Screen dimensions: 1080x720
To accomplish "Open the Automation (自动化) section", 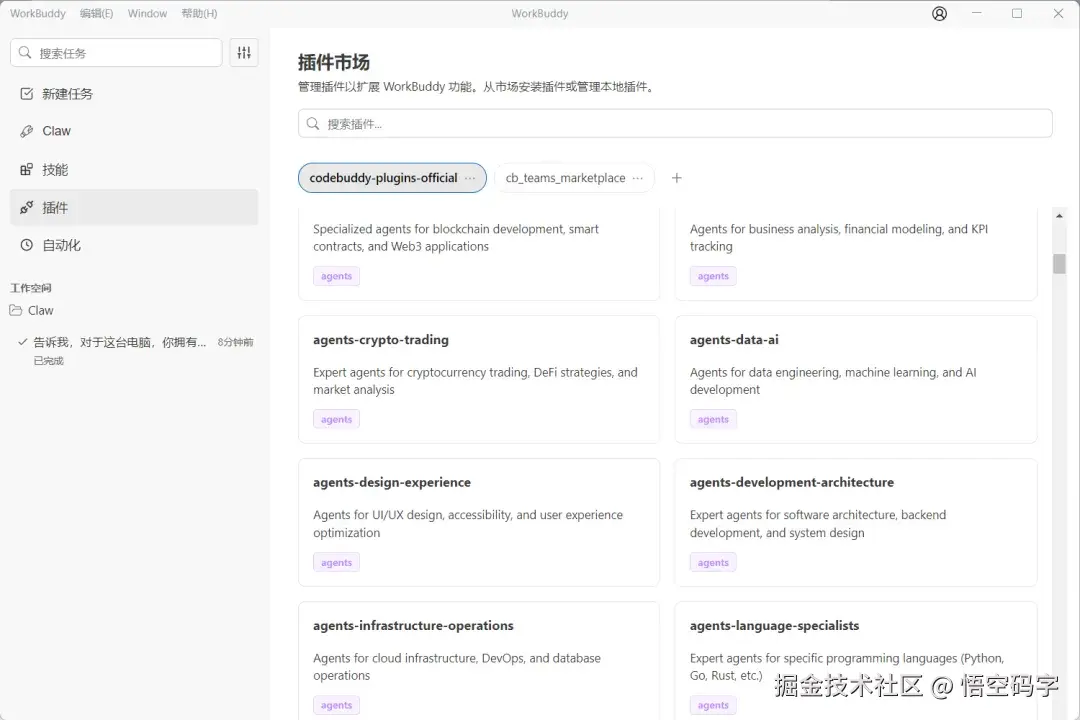I will pos(61,245).
